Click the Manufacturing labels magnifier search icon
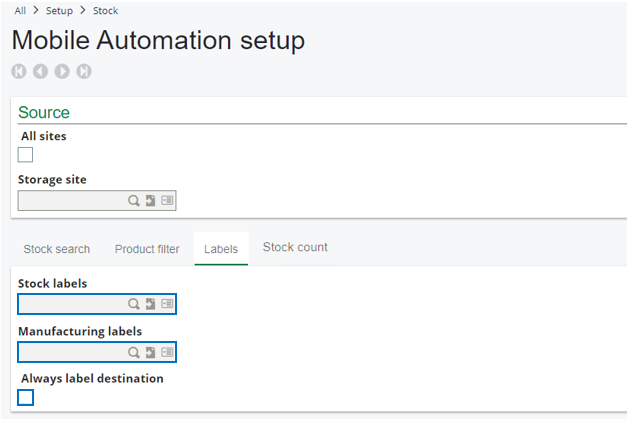 [133, 352]
